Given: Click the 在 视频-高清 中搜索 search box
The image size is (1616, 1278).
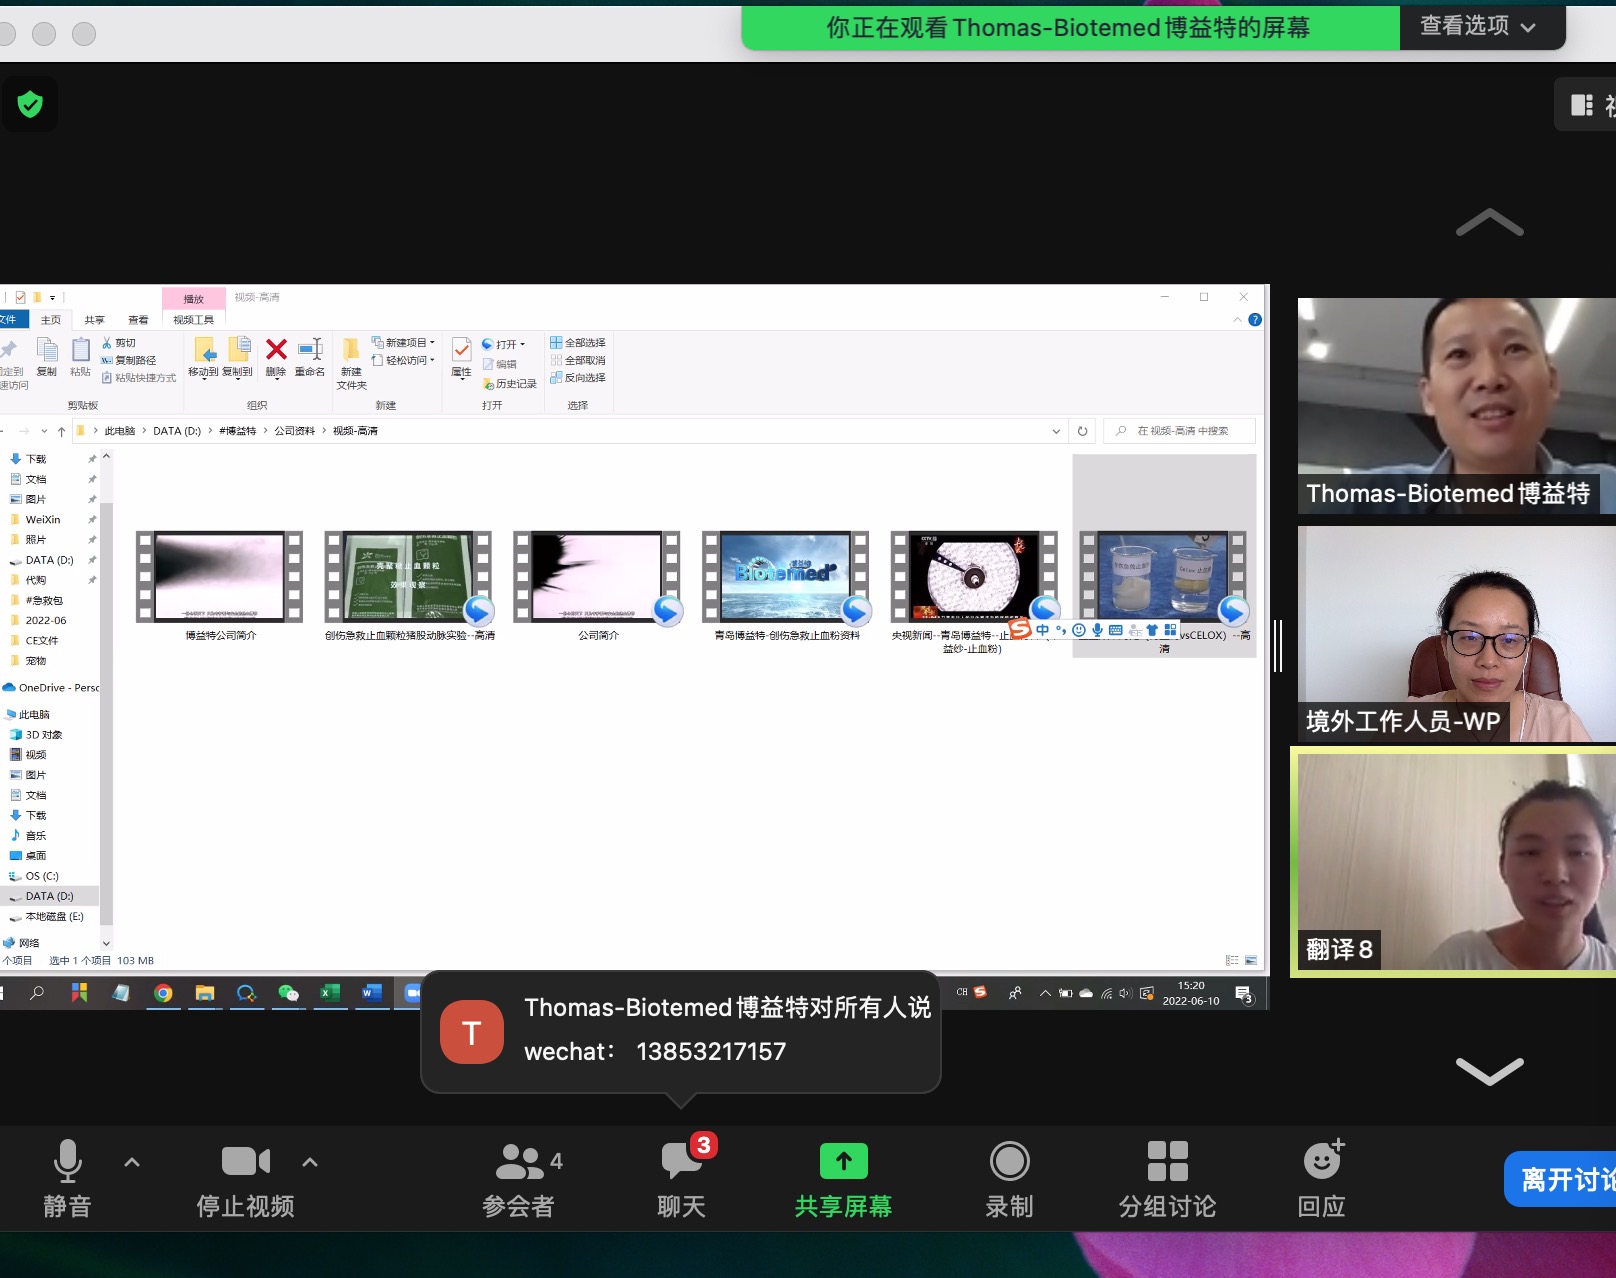Looking at the screenshot, I should 1180,431.
